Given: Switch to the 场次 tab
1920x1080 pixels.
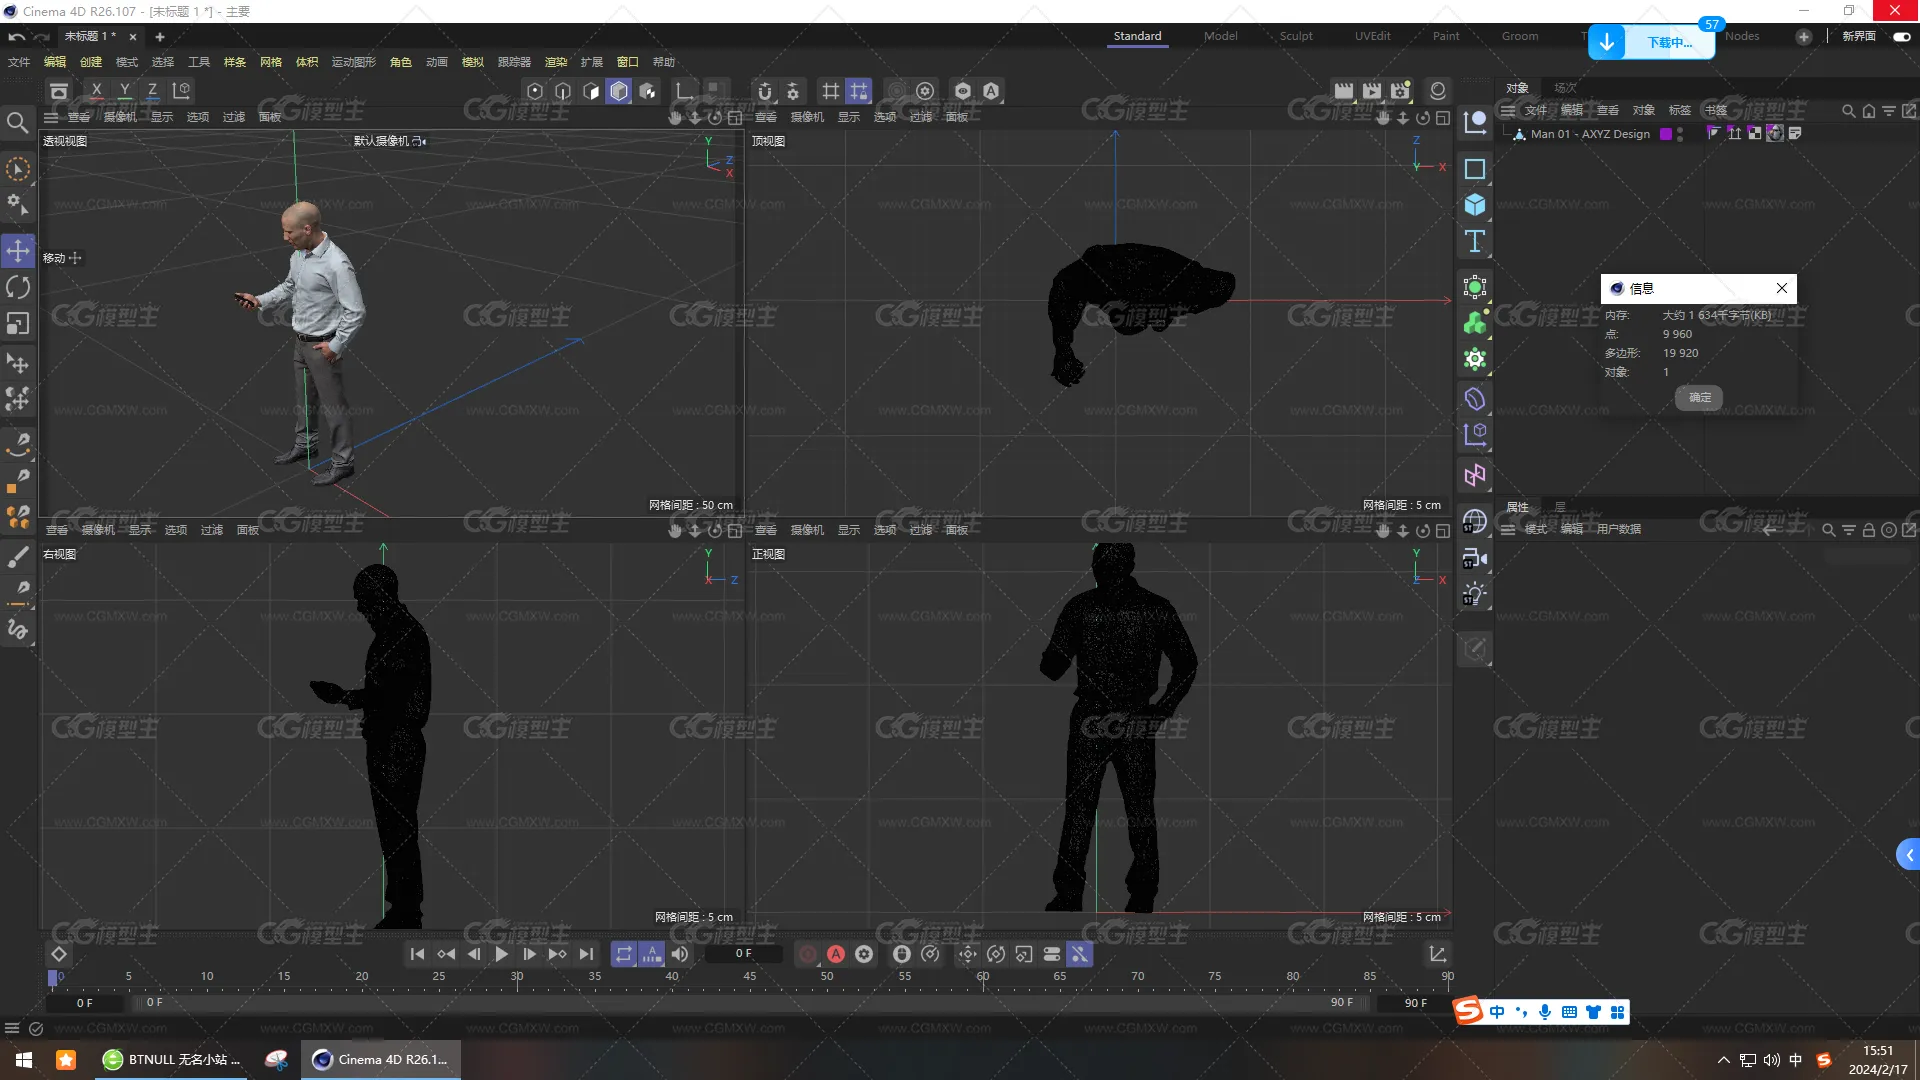Looking at the screenshot, I should pos(1565,88).
